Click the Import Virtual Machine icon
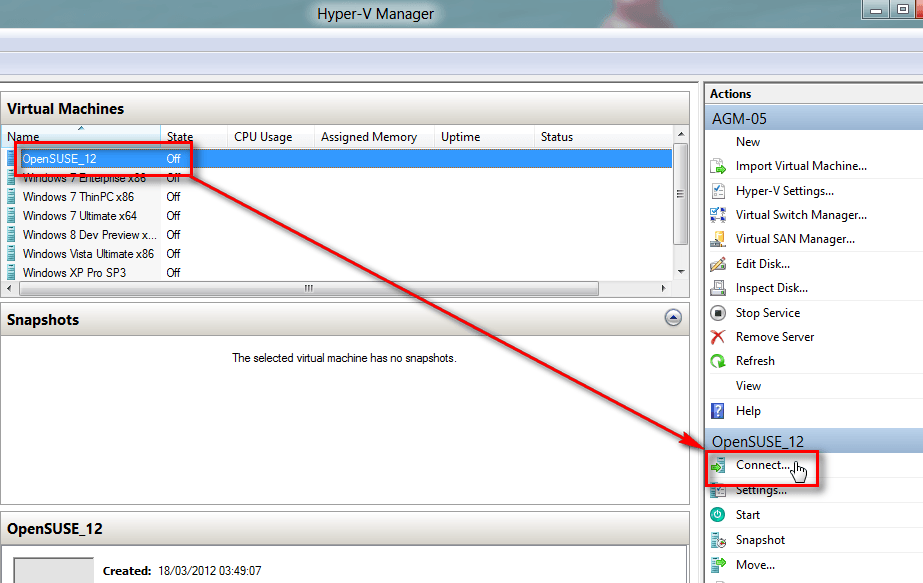This screenshot has height=583, width=923. pos(717,166)
